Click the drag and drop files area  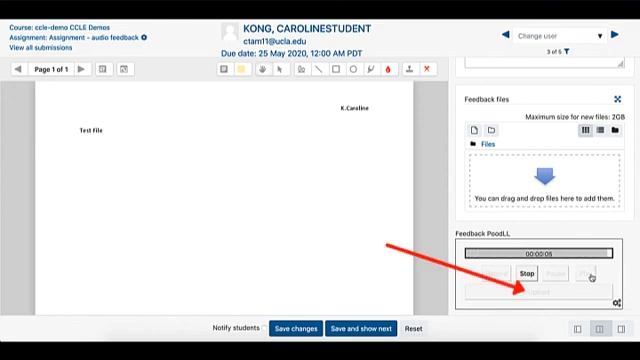(544, 181)
